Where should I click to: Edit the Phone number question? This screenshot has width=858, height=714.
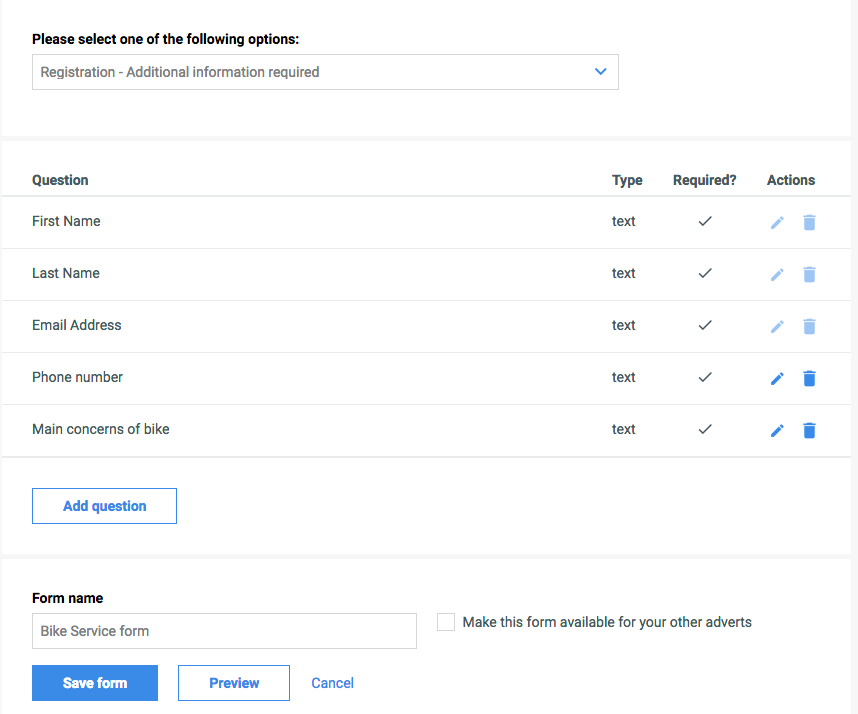tap(777, 378)
